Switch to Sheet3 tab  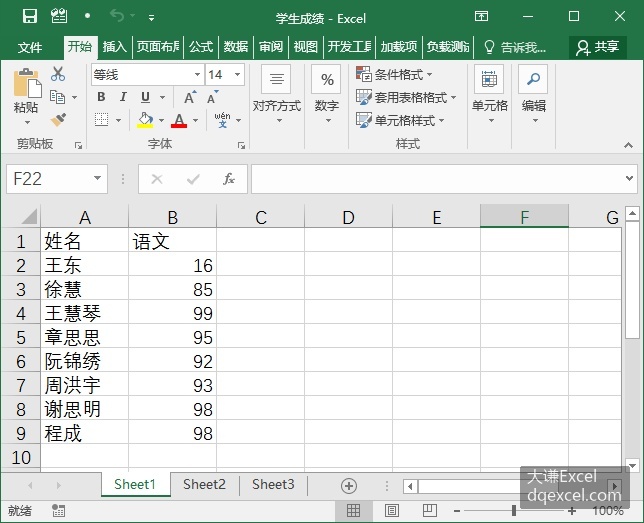273,485
